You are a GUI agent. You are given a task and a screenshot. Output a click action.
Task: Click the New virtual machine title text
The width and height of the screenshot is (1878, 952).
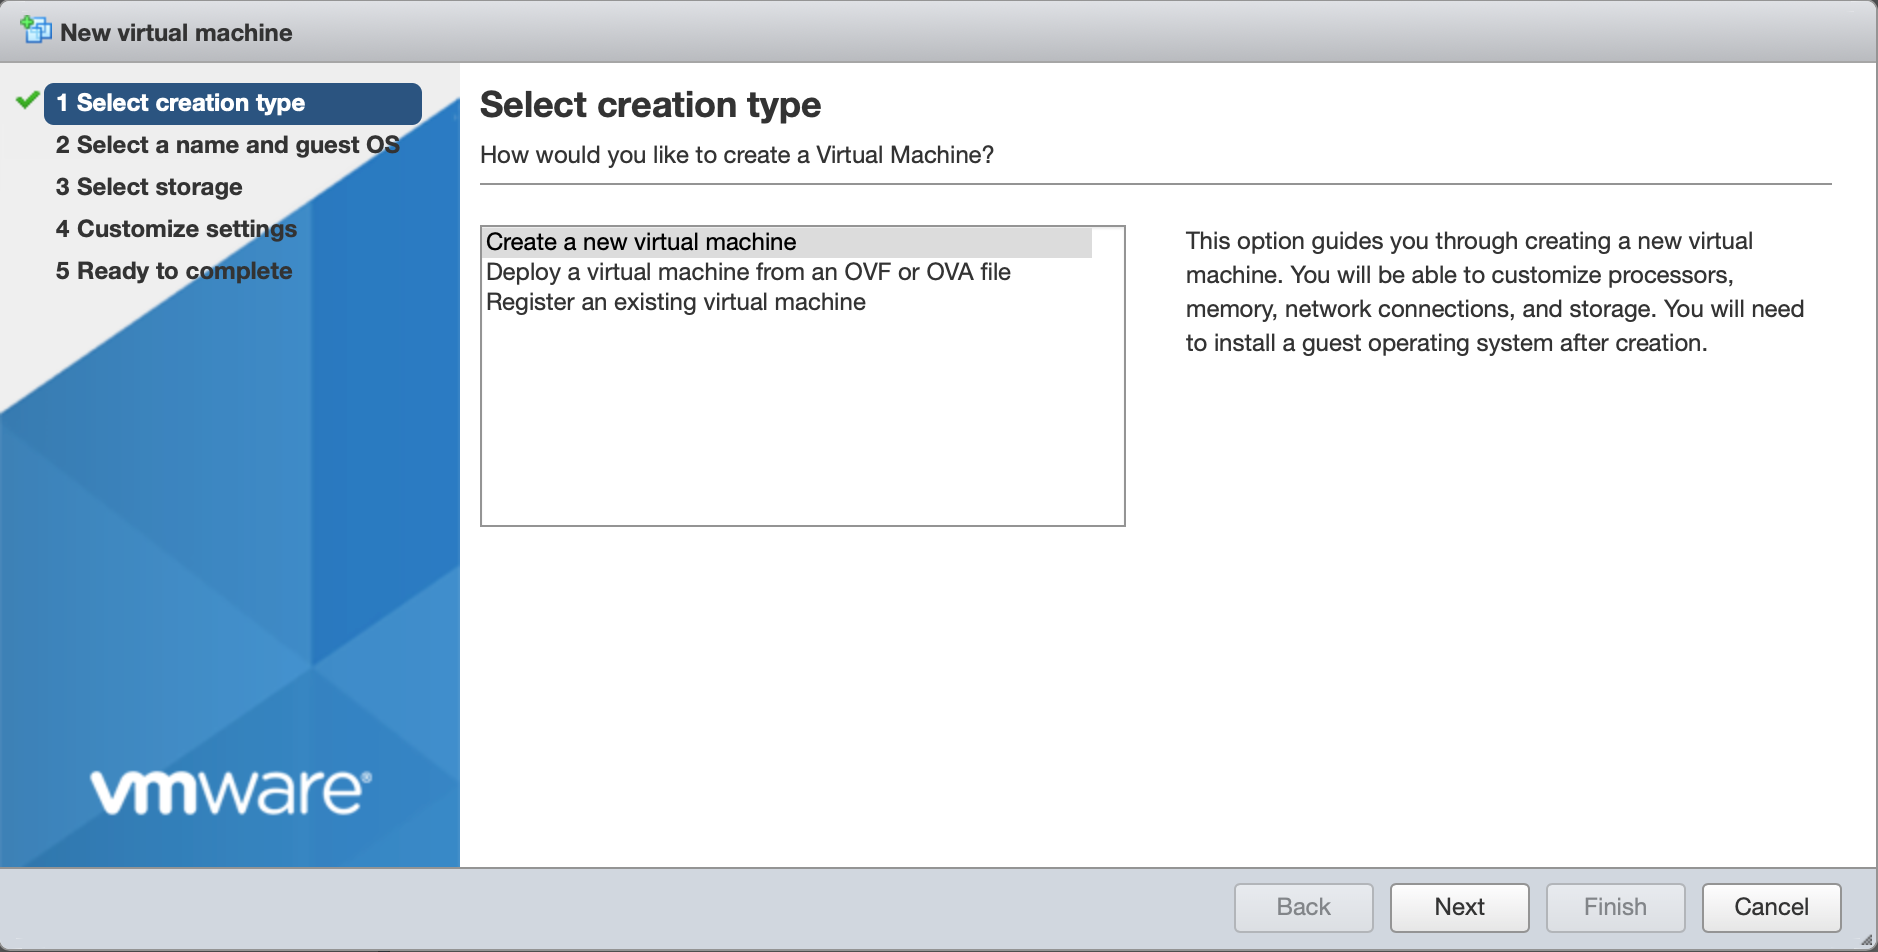(x=176, y=33)
